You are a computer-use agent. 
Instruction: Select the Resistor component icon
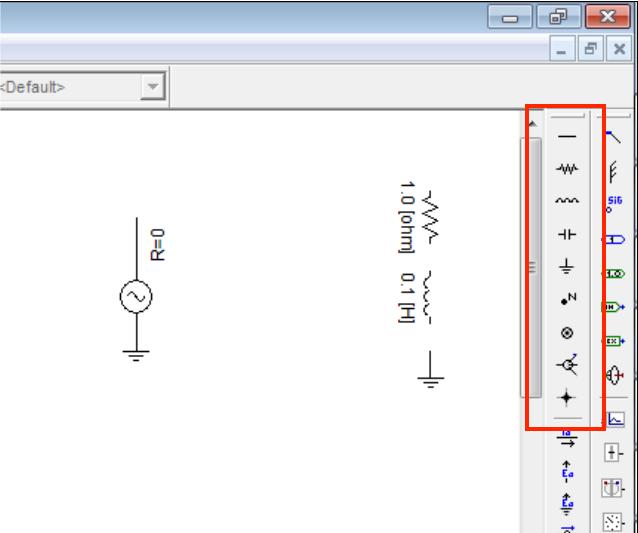(x=566, y=169)
